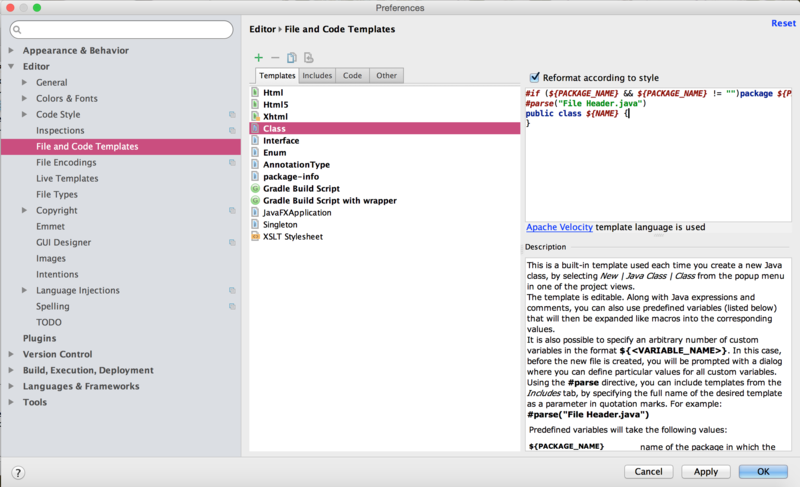Open the Spelling settings entry
800x487 pixels.
pyautogui.click(x=53, y=306)
